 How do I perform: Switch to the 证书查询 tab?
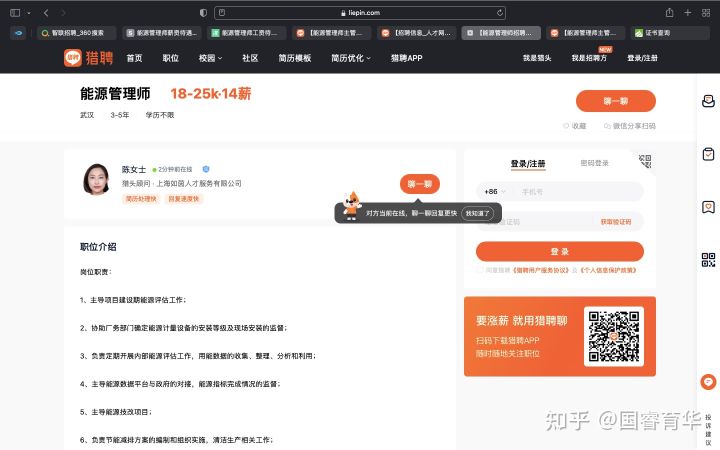point(670,33)
